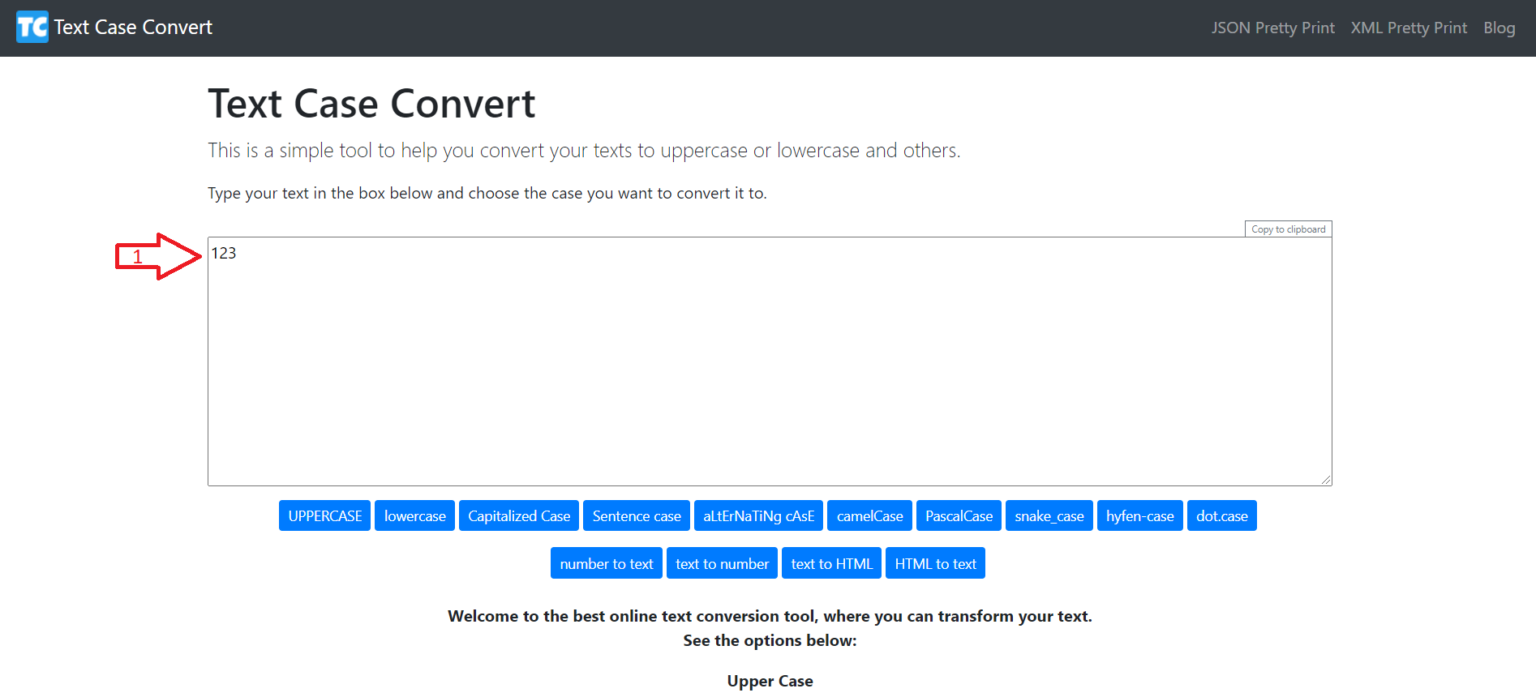The image size is (1536, 697).
Task: Convert text to UPPERCASE
Action: coord(324,515)
